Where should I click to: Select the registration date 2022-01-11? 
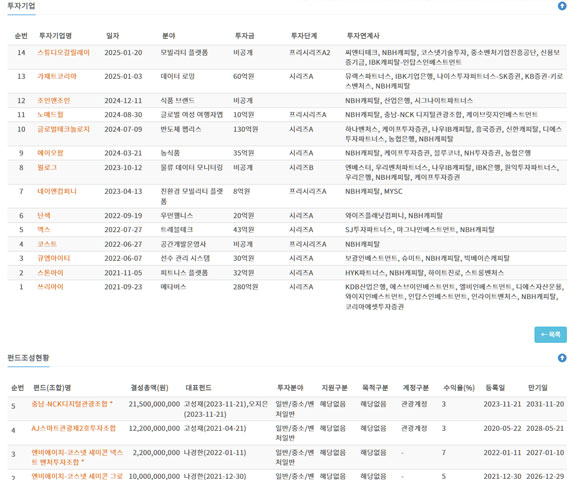(502, 453)
